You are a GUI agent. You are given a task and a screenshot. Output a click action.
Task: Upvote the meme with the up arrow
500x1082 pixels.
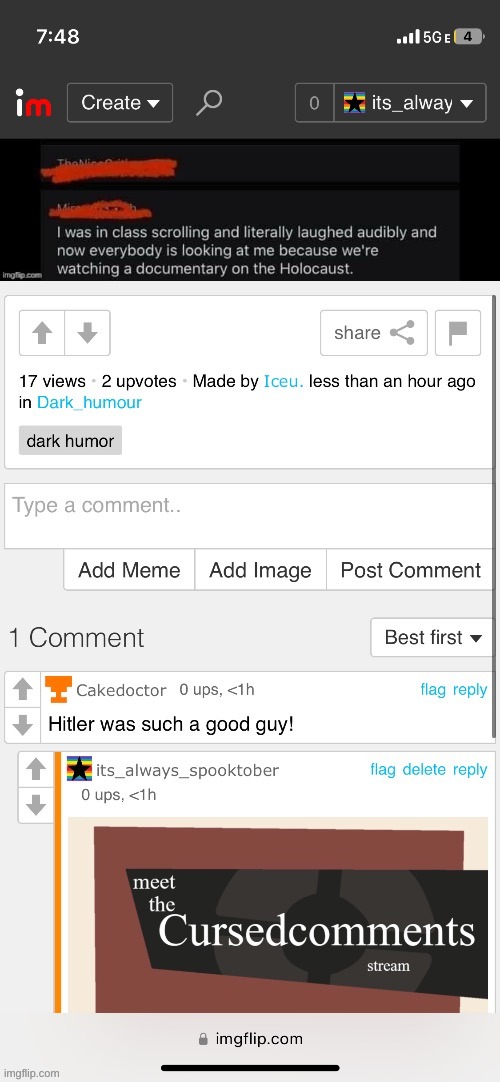point(42,333)
